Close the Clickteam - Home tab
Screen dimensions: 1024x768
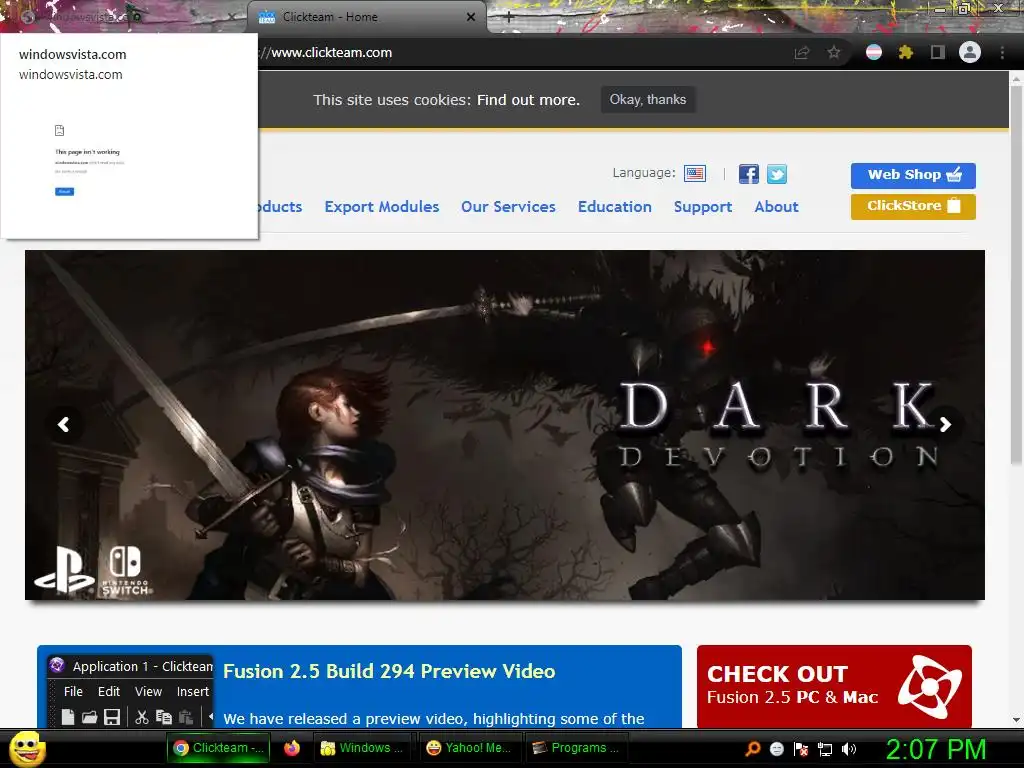tap(471, 17)
